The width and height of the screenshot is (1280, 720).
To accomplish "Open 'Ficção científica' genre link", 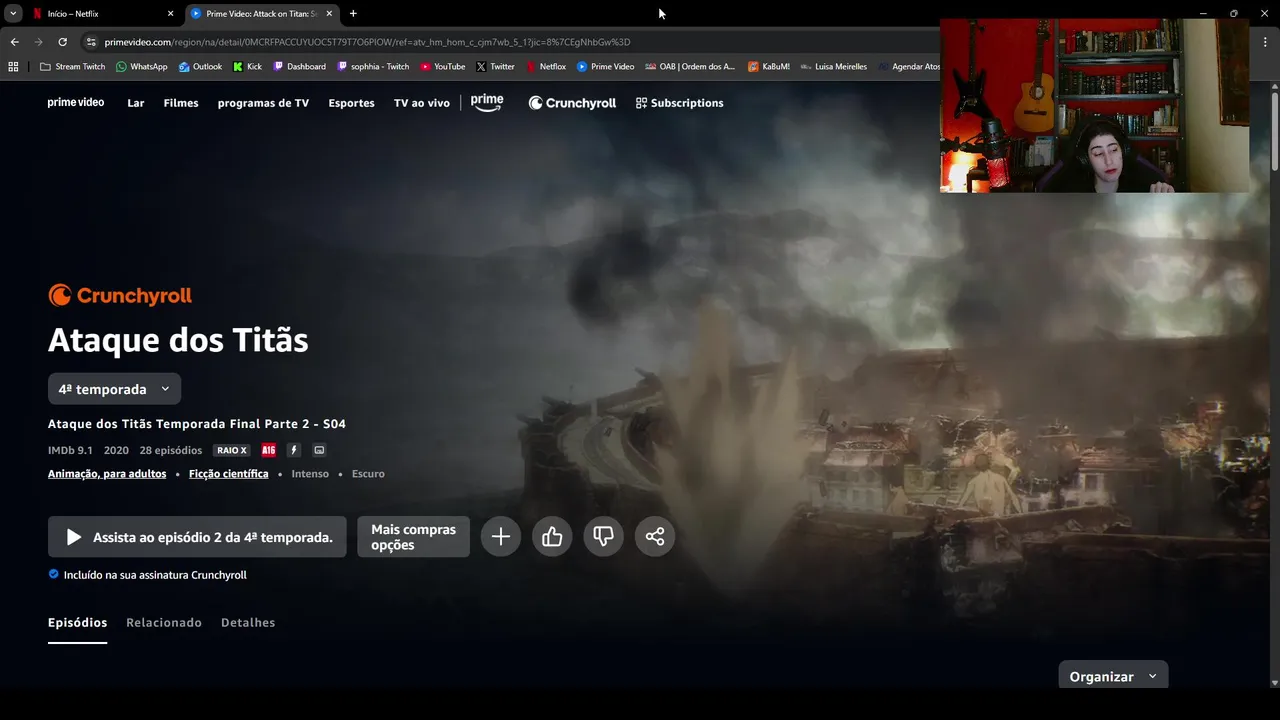I will (229, 474).
